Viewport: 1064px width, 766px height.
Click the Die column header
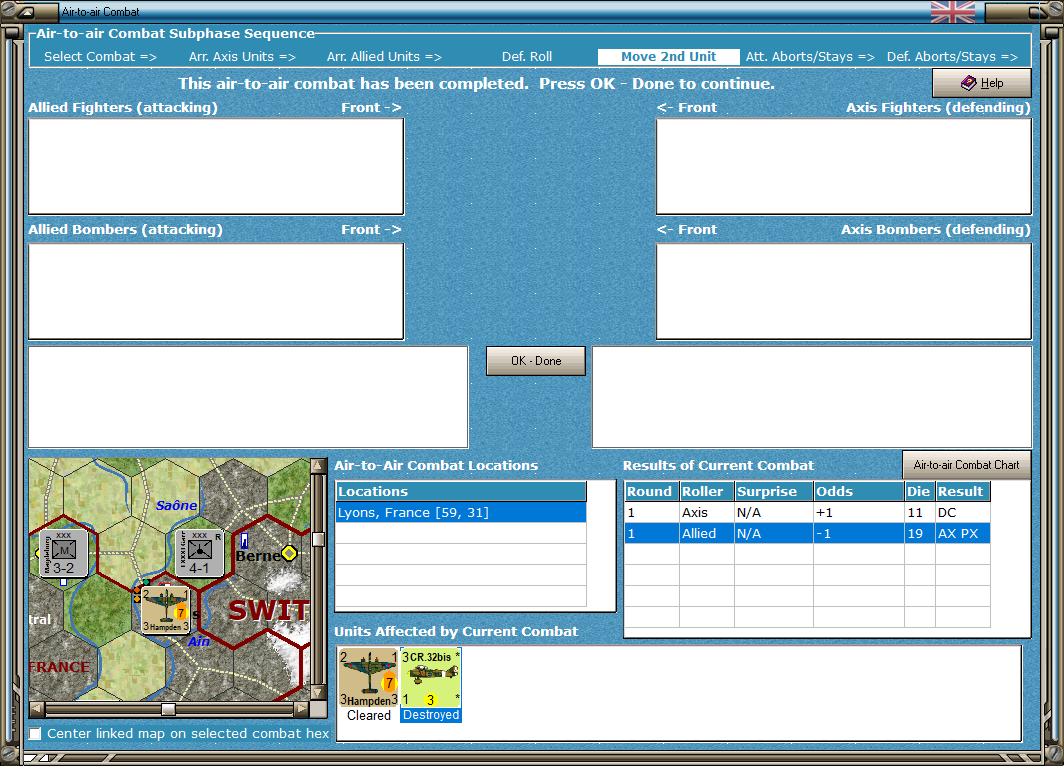[919, 491]
